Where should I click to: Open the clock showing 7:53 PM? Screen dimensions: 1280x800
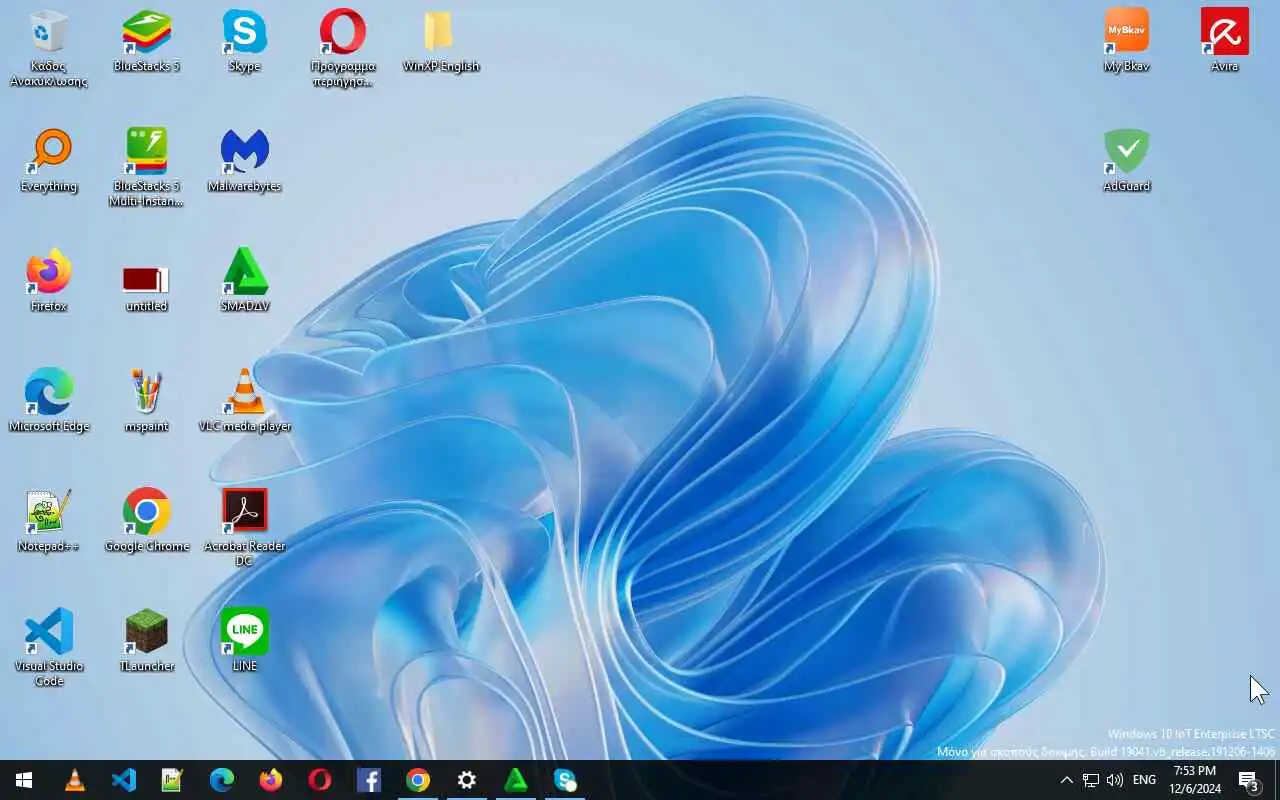pyautogui.click(x=1195, y=780)
